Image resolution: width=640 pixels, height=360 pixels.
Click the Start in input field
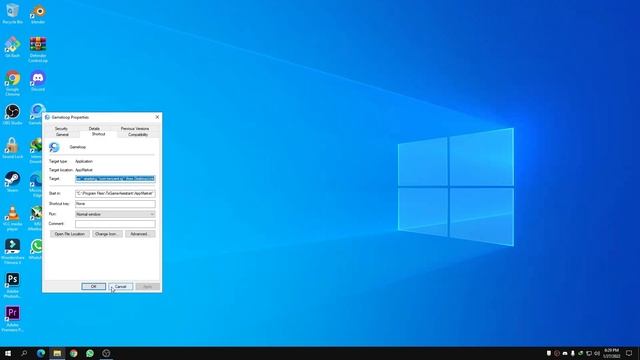[x=115, y=193]
